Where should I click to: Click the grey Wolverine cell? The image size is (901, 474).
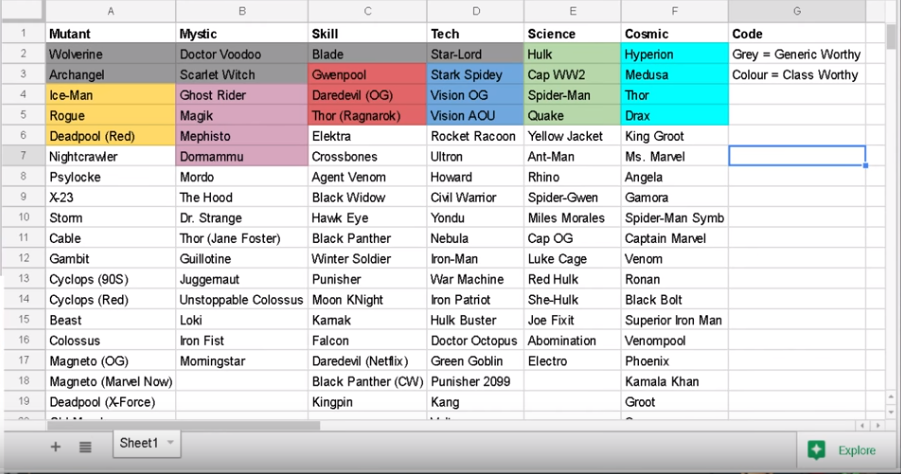[111, 54]
